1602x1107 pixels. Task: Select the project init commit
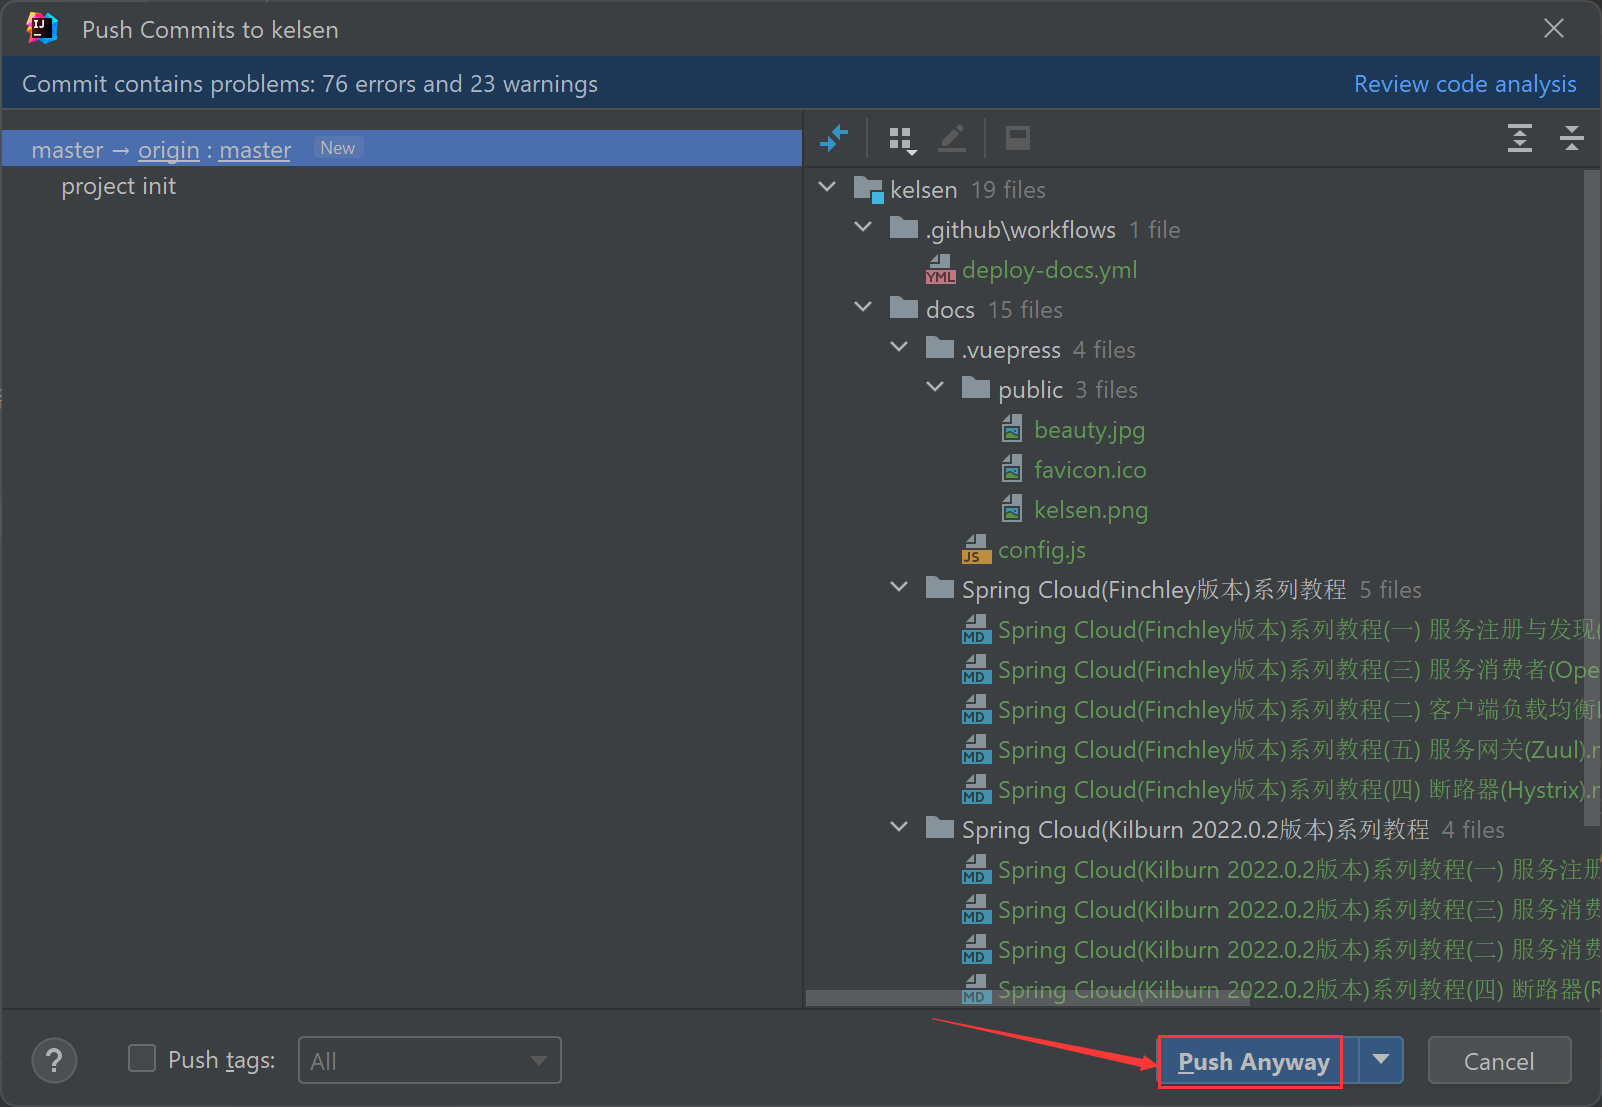tap(118, 187)
